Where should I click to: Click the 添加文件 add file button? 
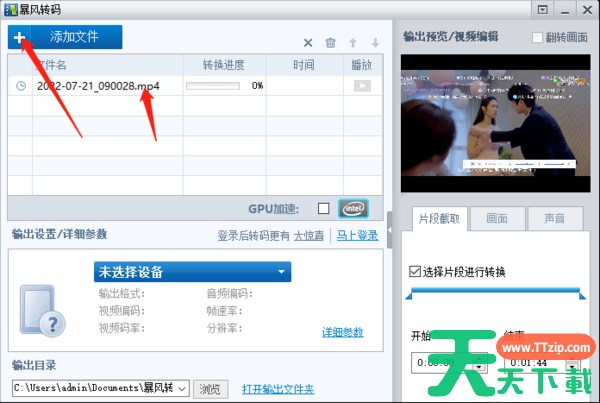click(65, 37)
